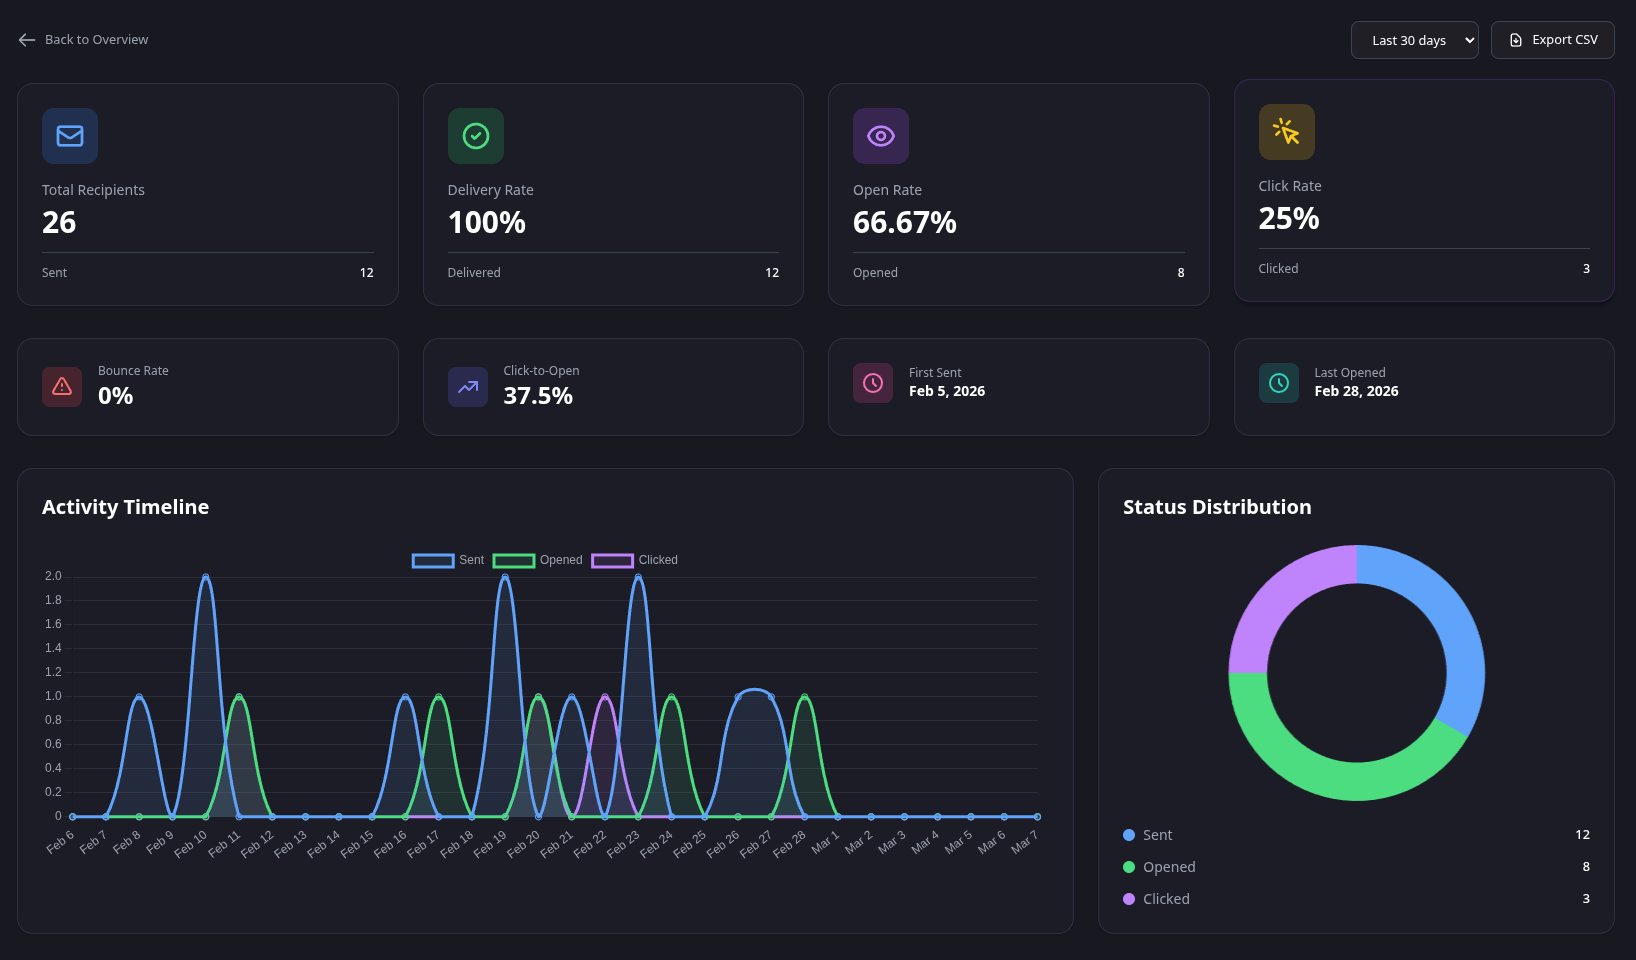Click the Sent legend dot under Status Distribution
1636x960 pixels.
click(1129, 834)
